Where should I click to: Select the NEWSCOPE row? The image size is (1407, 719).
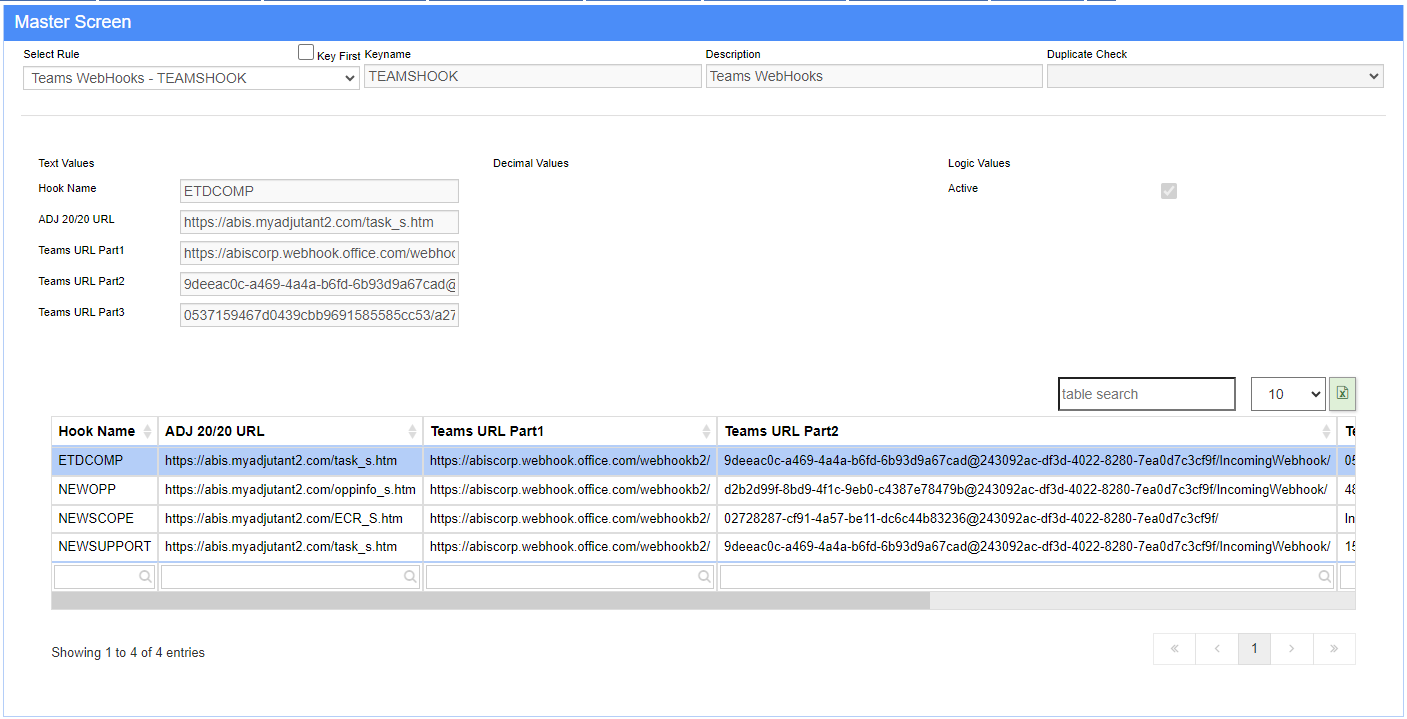(x=703, y=519)
